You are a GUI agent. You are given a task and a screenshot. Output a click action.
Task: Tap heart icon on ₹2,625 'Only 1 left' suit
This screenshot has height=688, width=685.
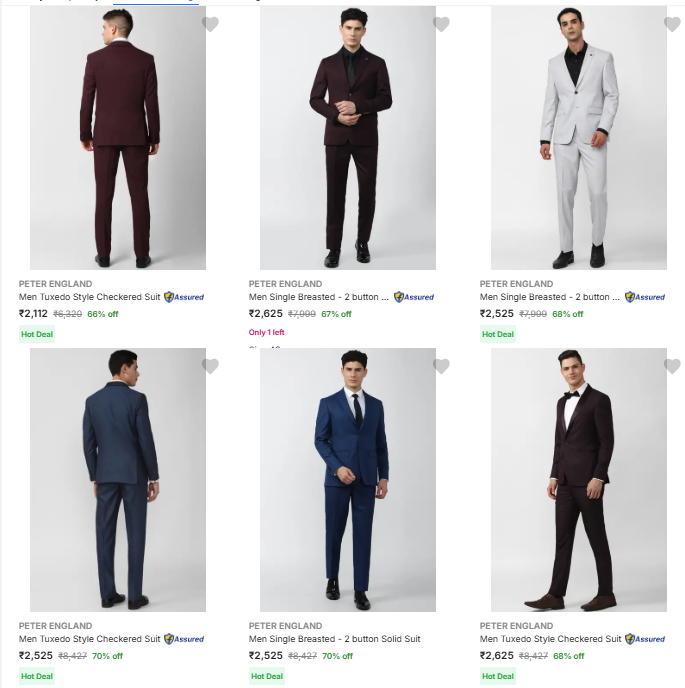[441, 24]
